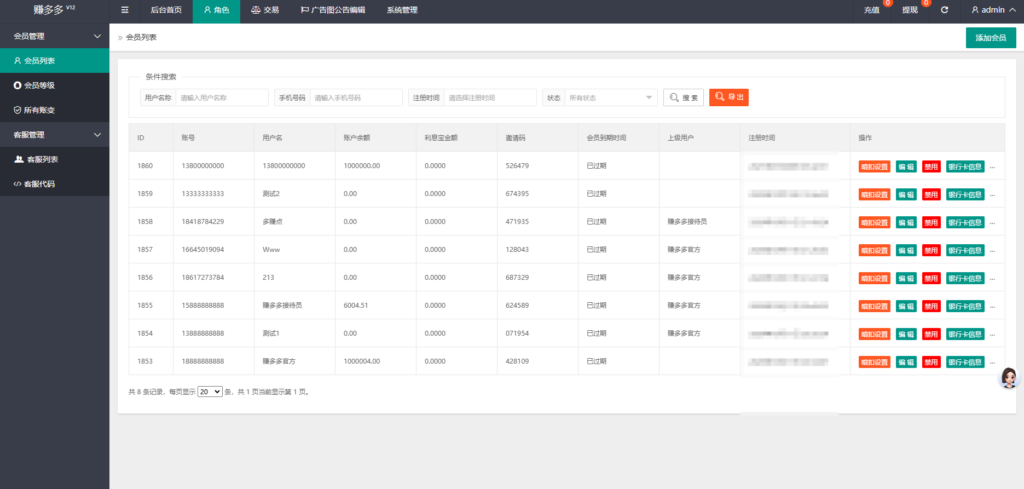
Task: Open 会员等级 in the sidebar
Action: coord(40,85)
